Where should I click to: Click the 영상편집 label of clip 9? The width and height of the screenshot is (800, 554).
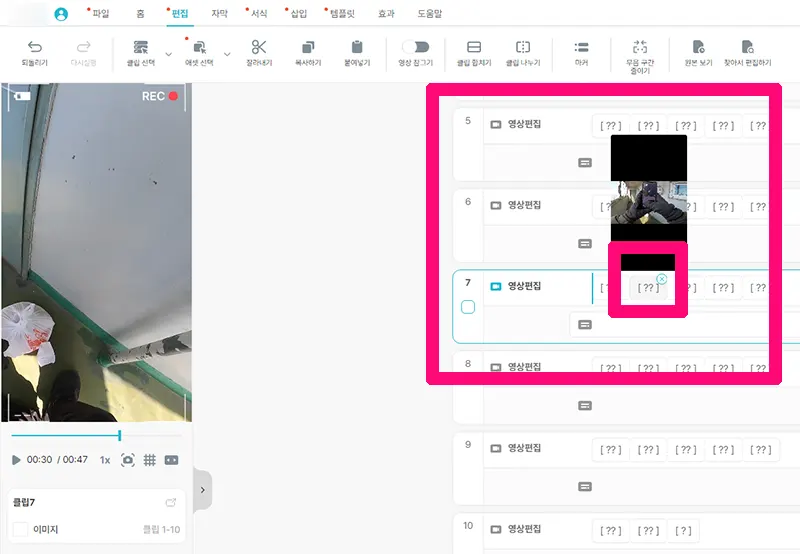point(524,448)
